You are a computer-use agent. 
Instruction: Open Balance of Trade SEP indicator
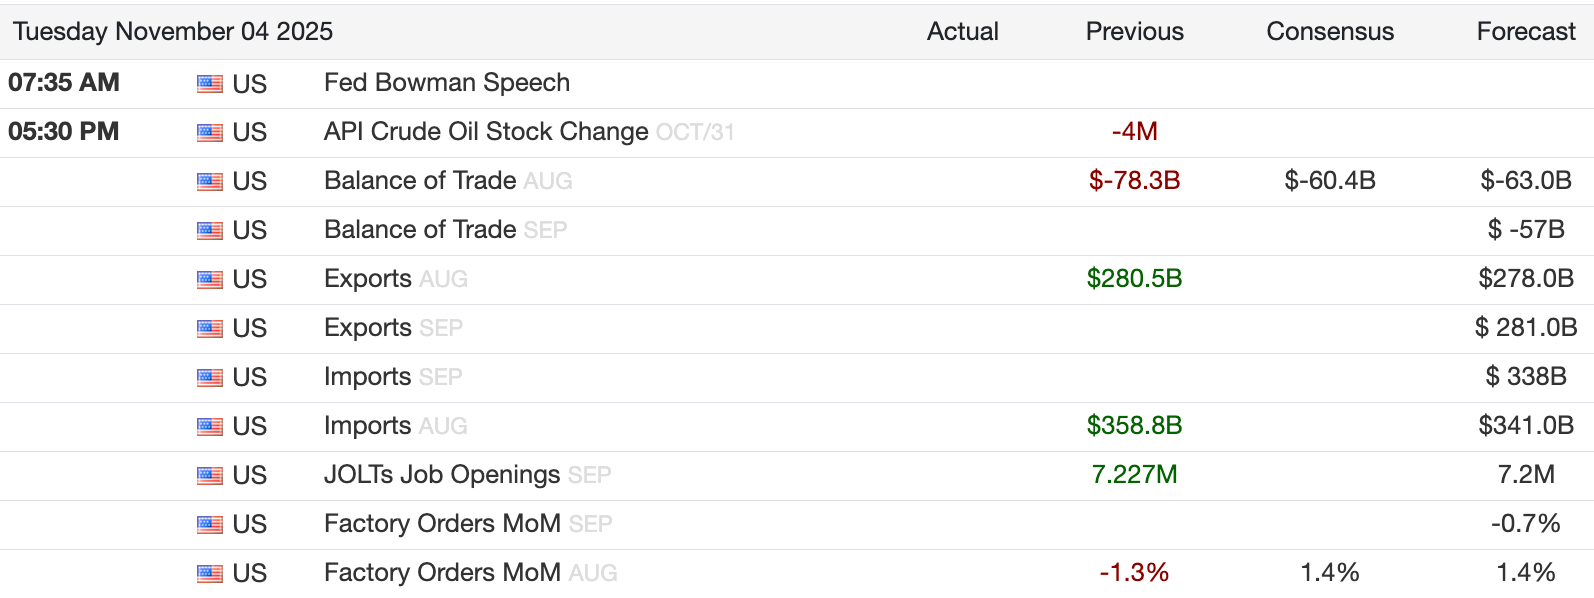click(x=420, y=230)
